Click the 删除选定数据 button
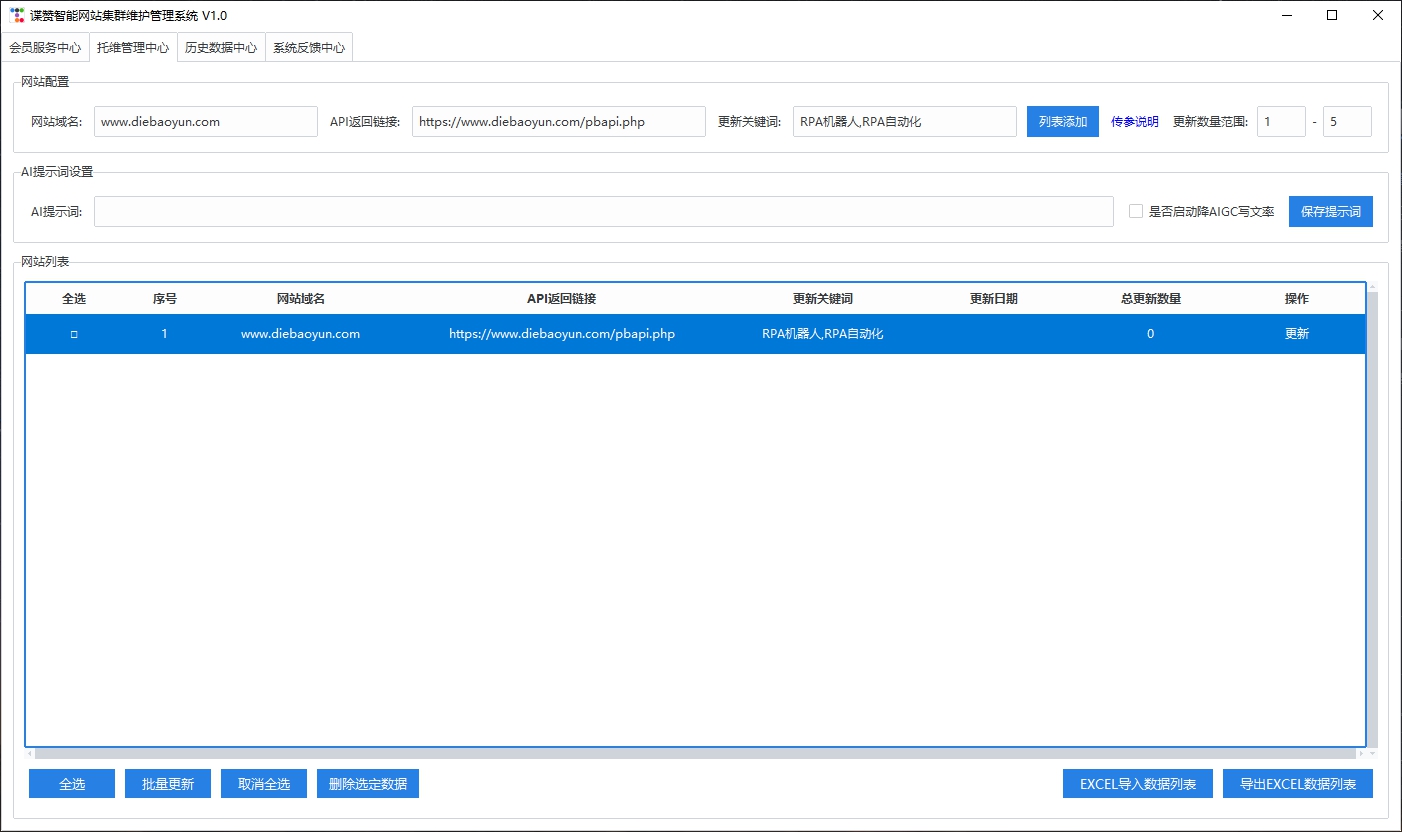This screenshot has width=1402, height=832. click(x=368, y=784)
